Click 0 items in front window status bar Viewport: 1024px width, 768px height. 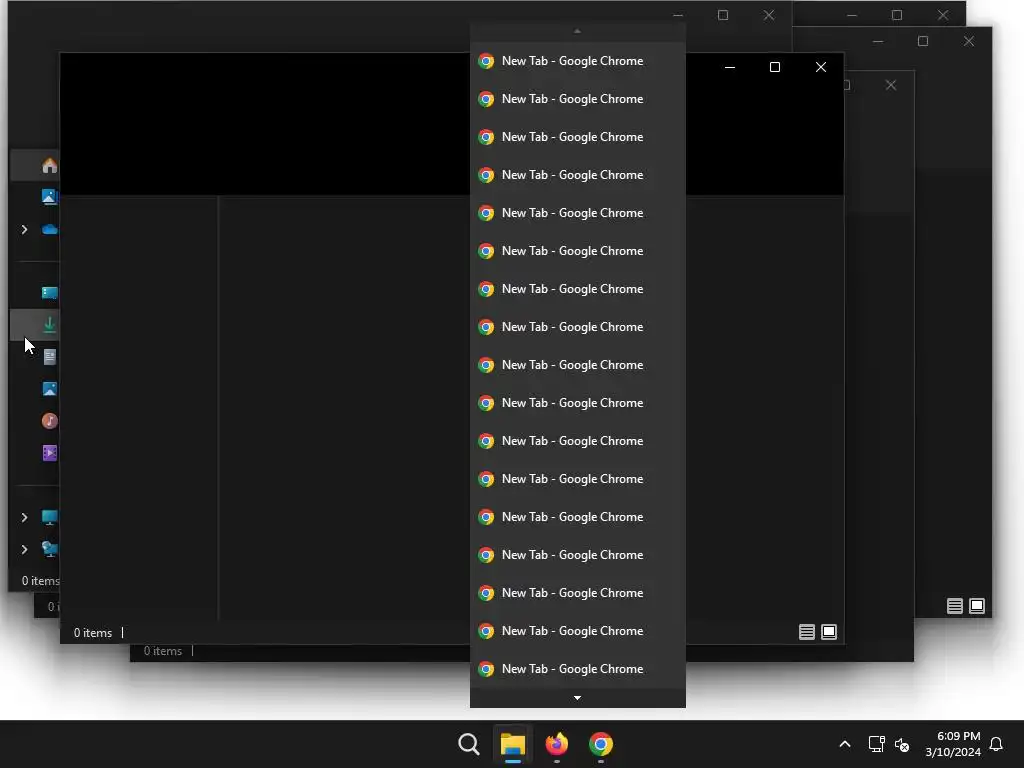(93, 633)
